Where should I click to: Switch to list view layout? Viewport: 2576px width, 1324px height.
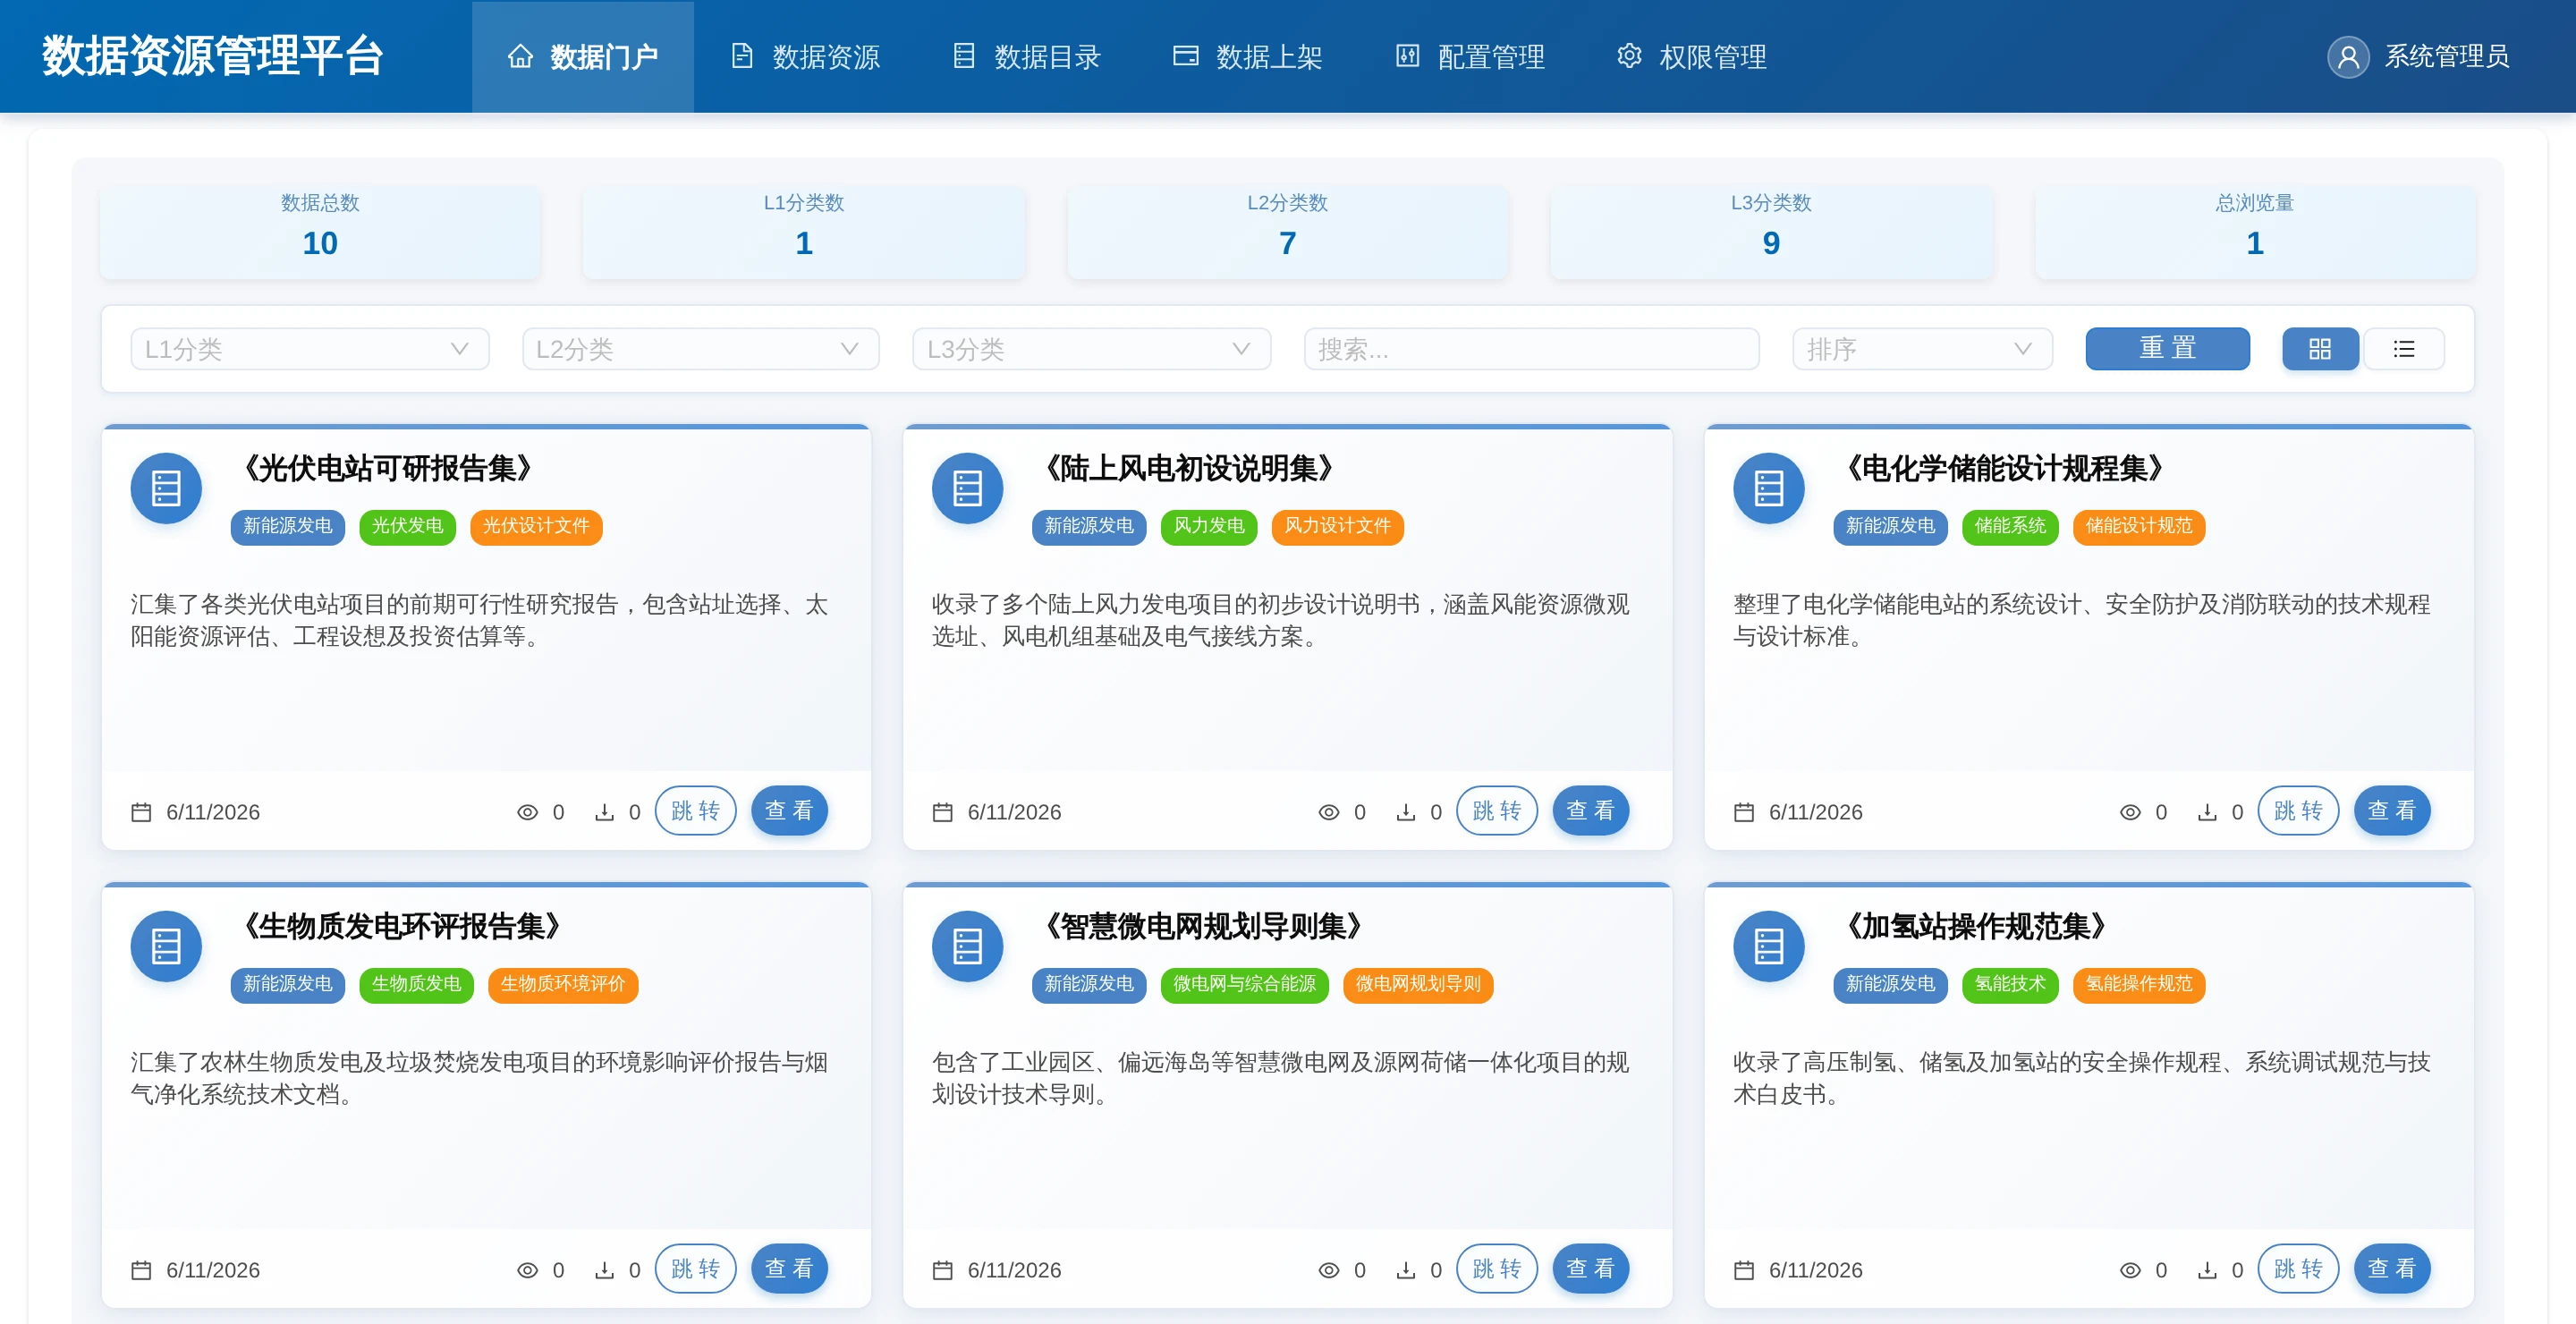(2403, 349)
